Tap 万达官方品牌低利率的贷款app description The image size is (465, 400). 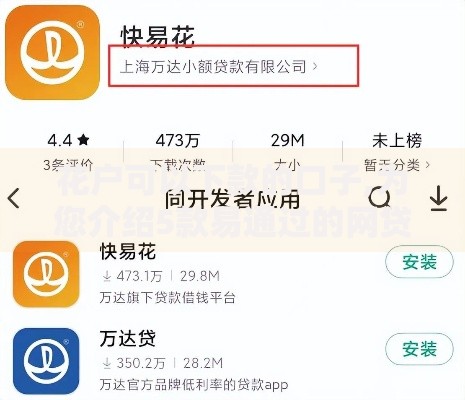pos(194,385)
